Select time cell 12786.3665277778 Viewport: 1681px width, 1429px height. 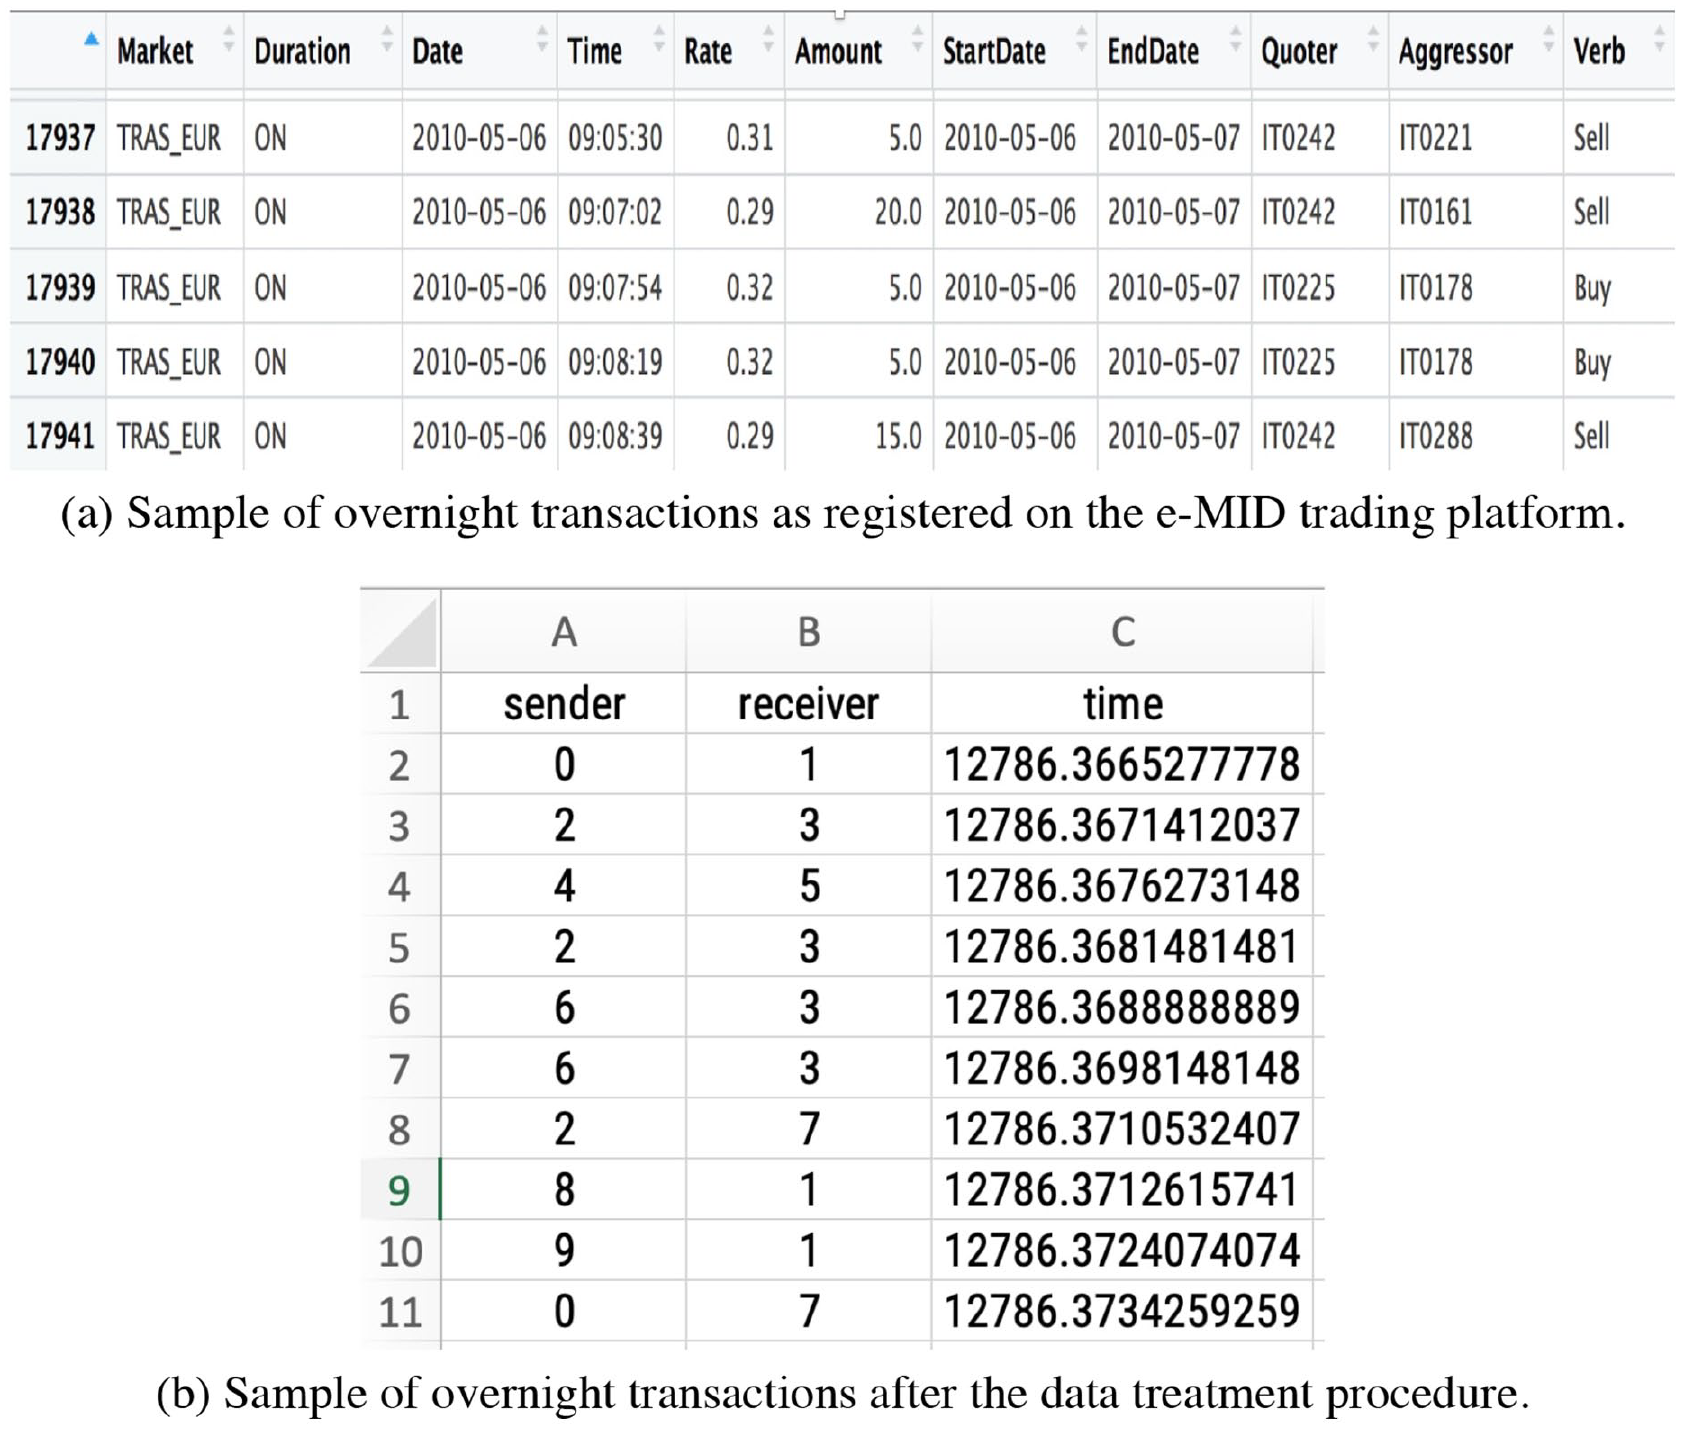(1122, 764)
